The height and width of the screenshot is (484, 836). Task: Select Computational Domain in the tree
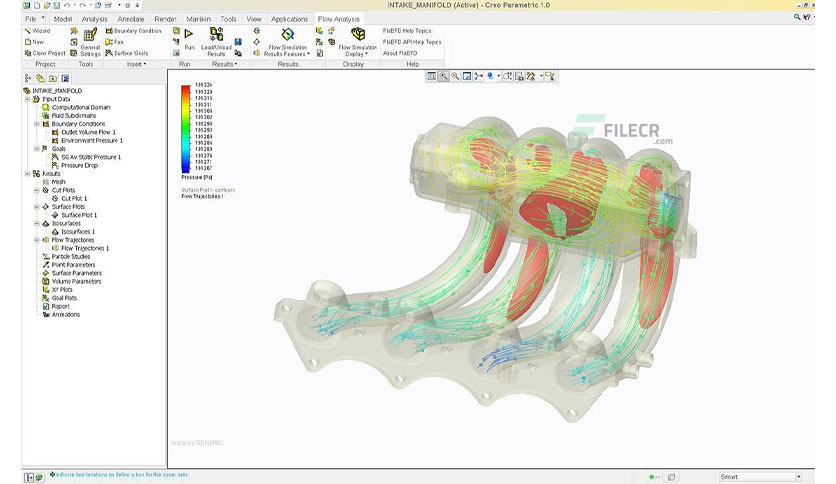pos(81,107)
